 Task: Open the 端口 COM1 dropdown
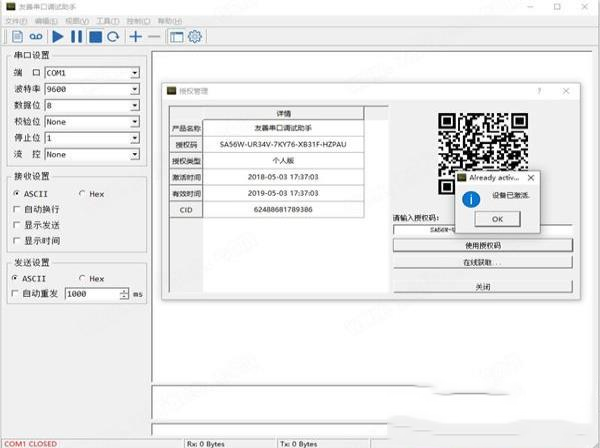click(x=135, y=73)
